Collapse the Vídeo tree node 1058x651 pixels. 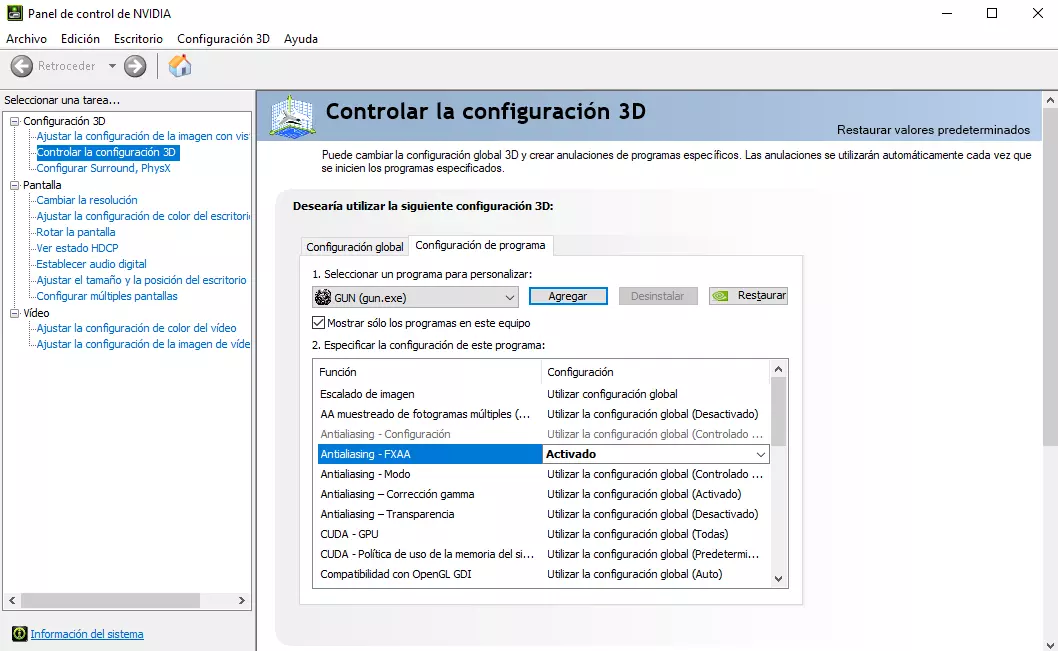pyautogui.click(x=14, y=313)
